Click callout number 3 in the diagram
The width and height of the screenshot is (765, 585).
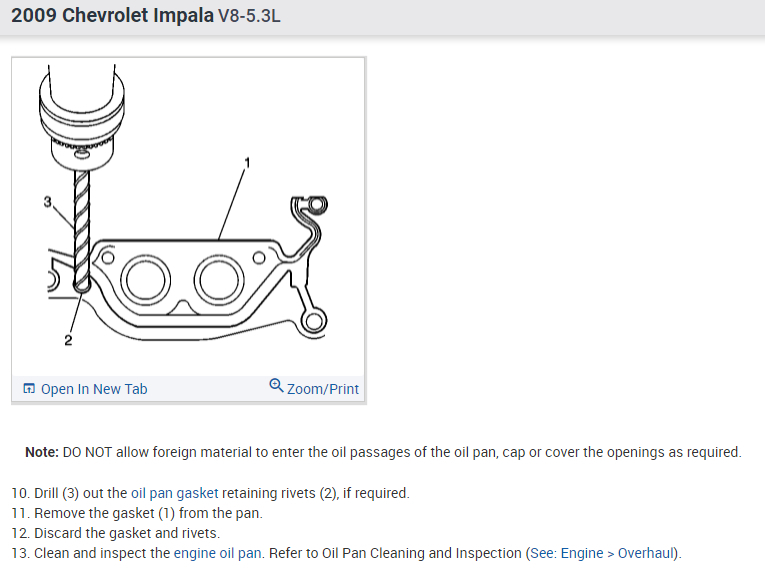[47, 201]
